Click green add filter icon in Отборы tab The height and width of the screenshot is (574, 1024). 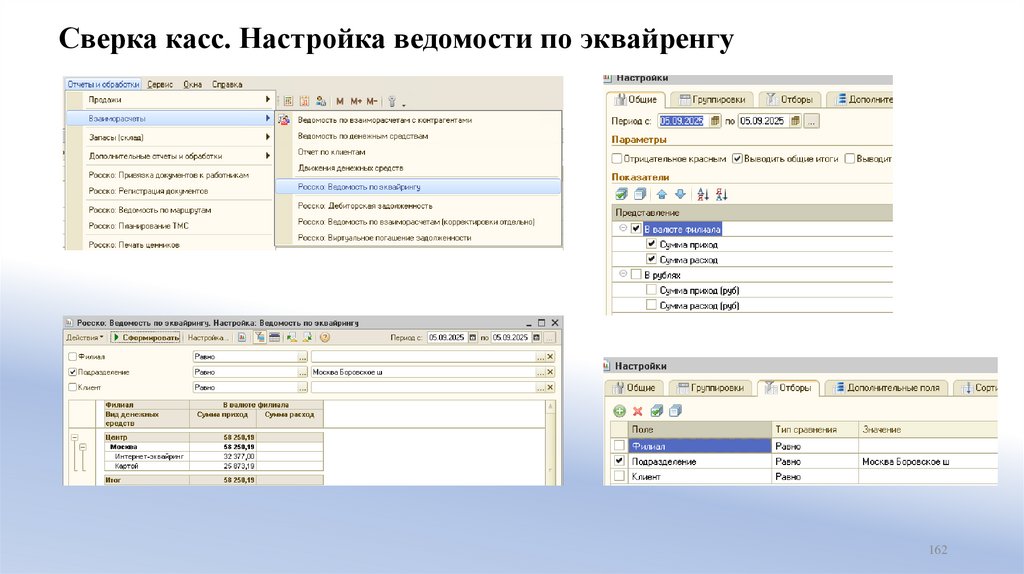tap(619, 411)
